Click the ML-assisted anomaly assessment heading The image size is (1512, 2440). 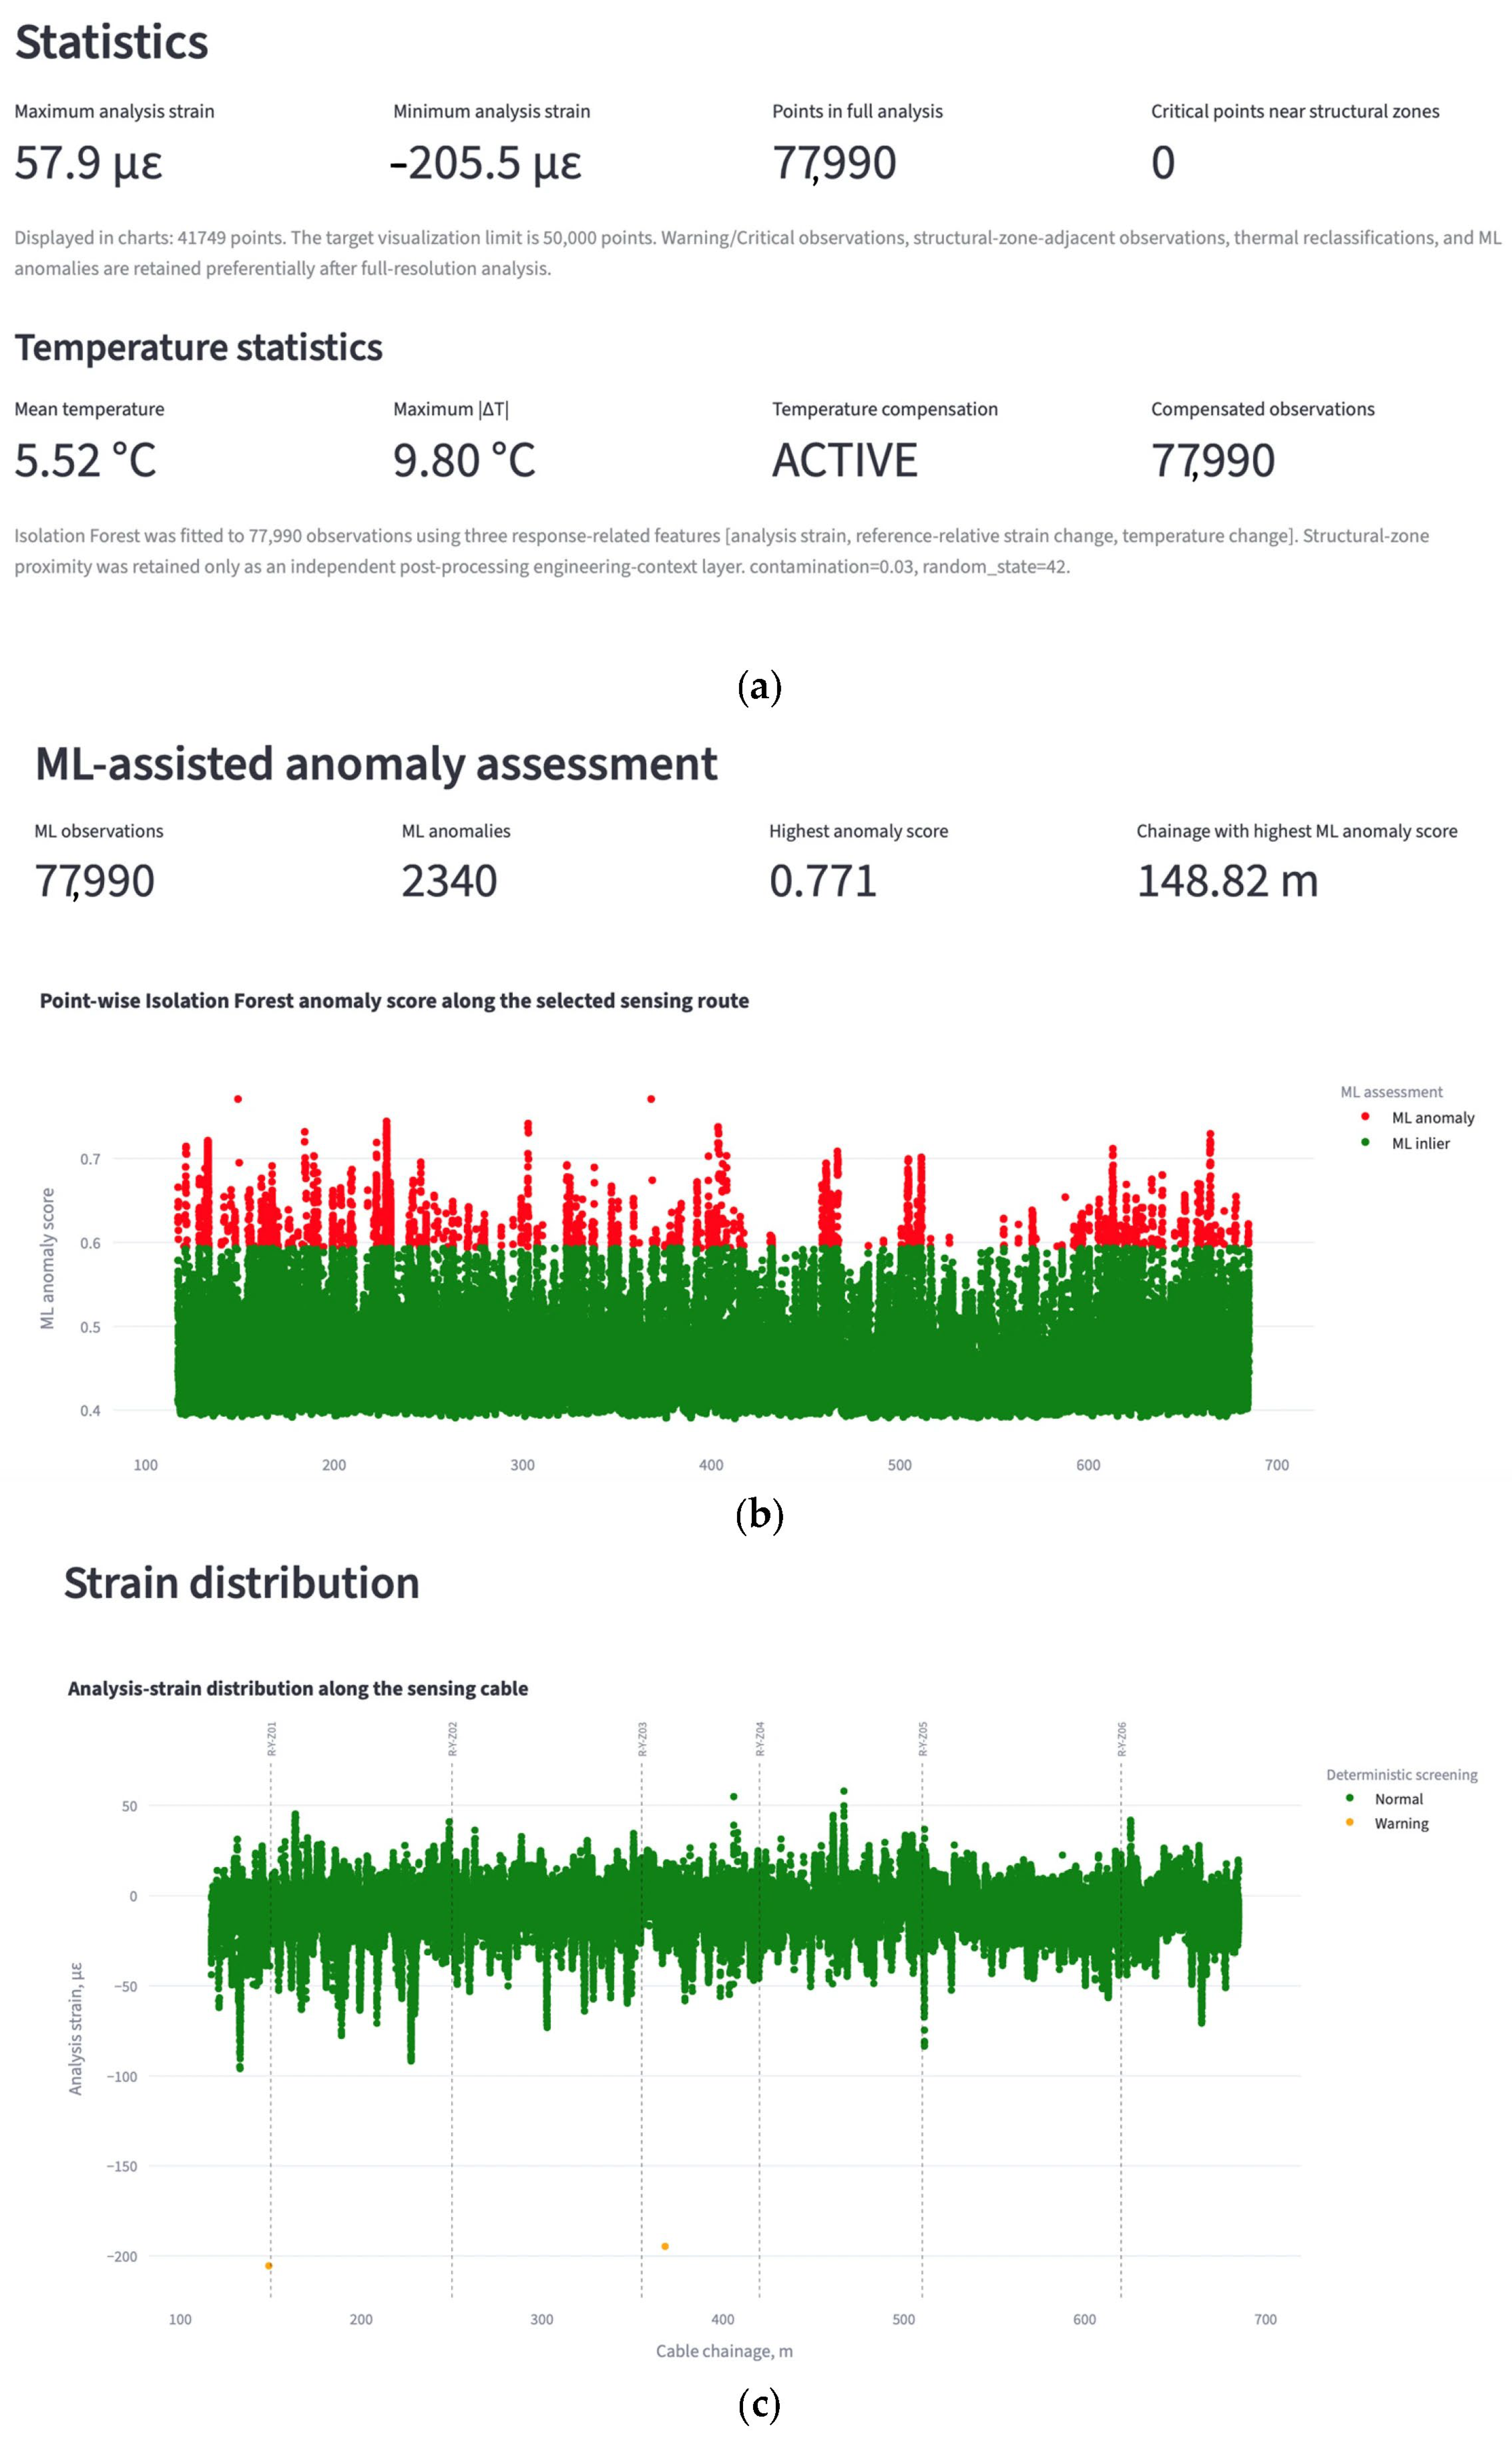376,764
